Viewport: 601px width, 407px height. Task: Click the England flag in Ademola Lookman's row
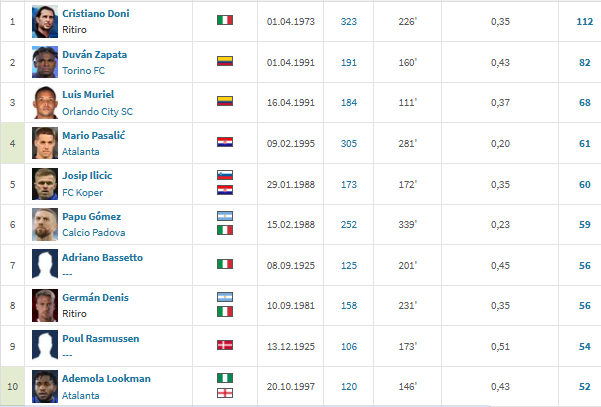[x=225, y=392]
